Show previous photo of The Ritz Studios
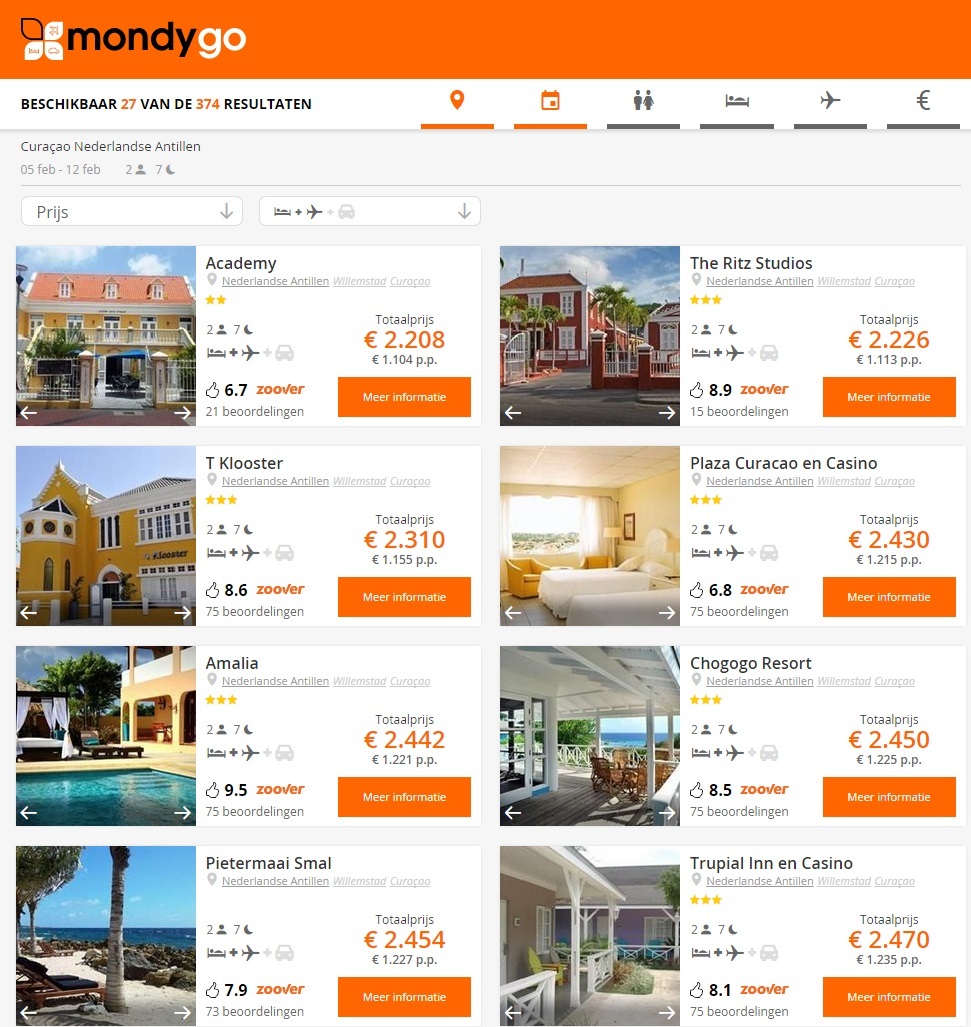 click(513, 413)
